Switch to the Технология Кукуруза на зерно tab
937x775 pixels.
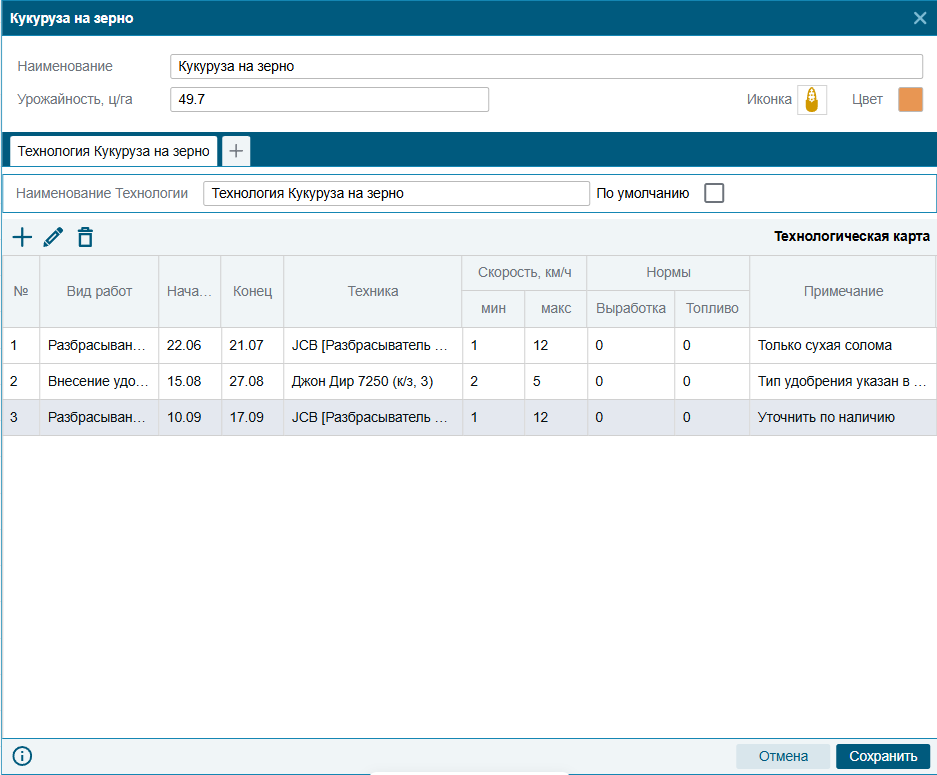click(x=114, y=151)
